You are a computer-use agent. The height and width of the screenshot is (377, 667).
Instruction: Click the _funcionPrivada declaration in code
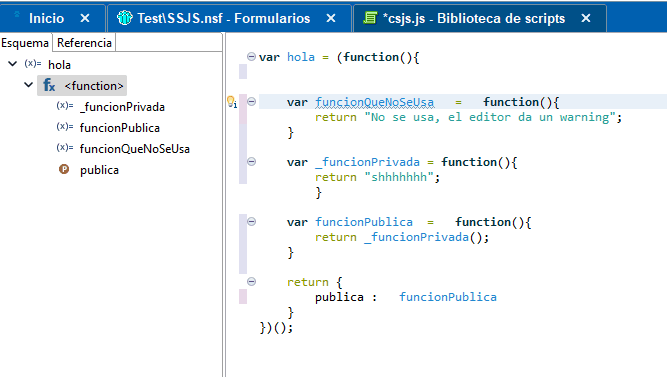[368, 162]
